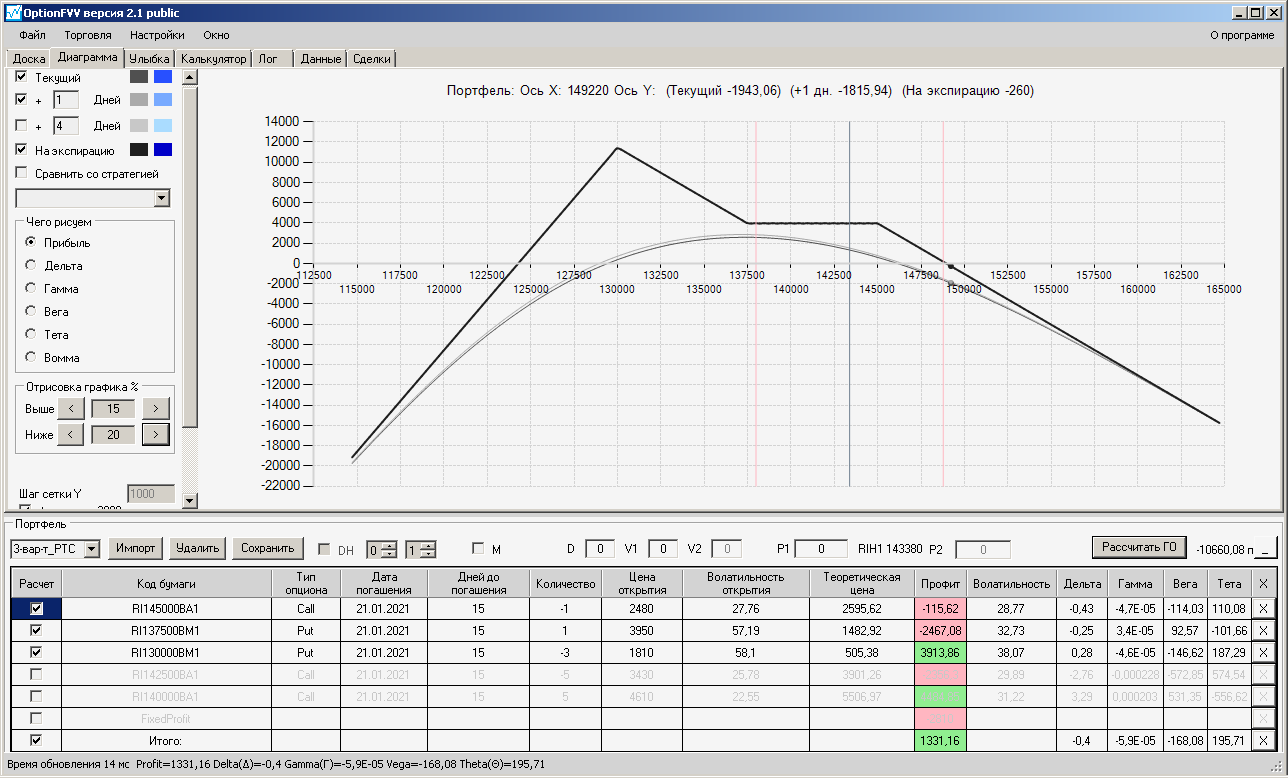Remove the greyed RI142500BA1 row using X
This screenshot has width=1288, height=778.
(1263, 674)
